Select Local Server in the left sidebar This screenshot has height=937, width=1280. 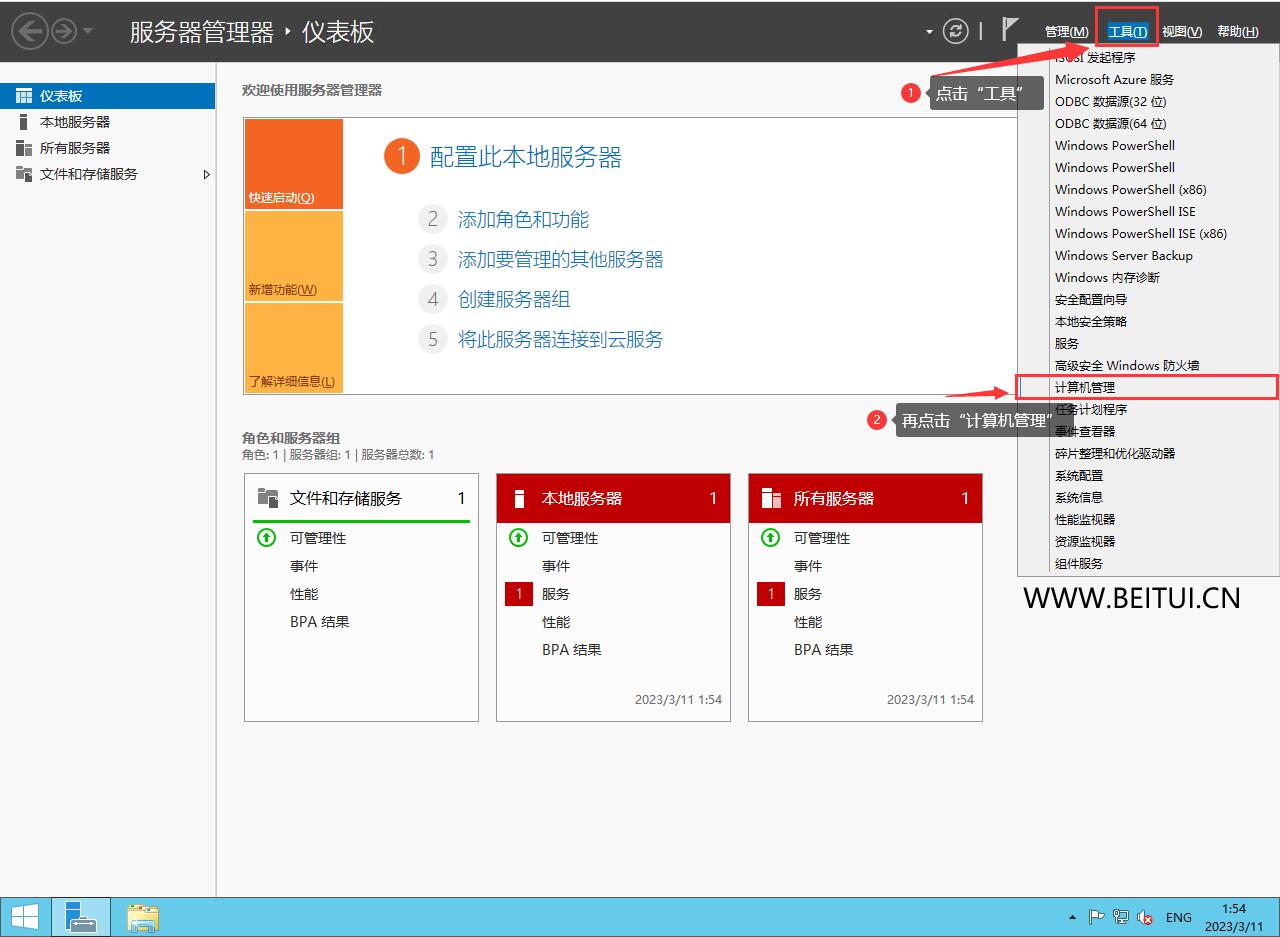point(75,122)
